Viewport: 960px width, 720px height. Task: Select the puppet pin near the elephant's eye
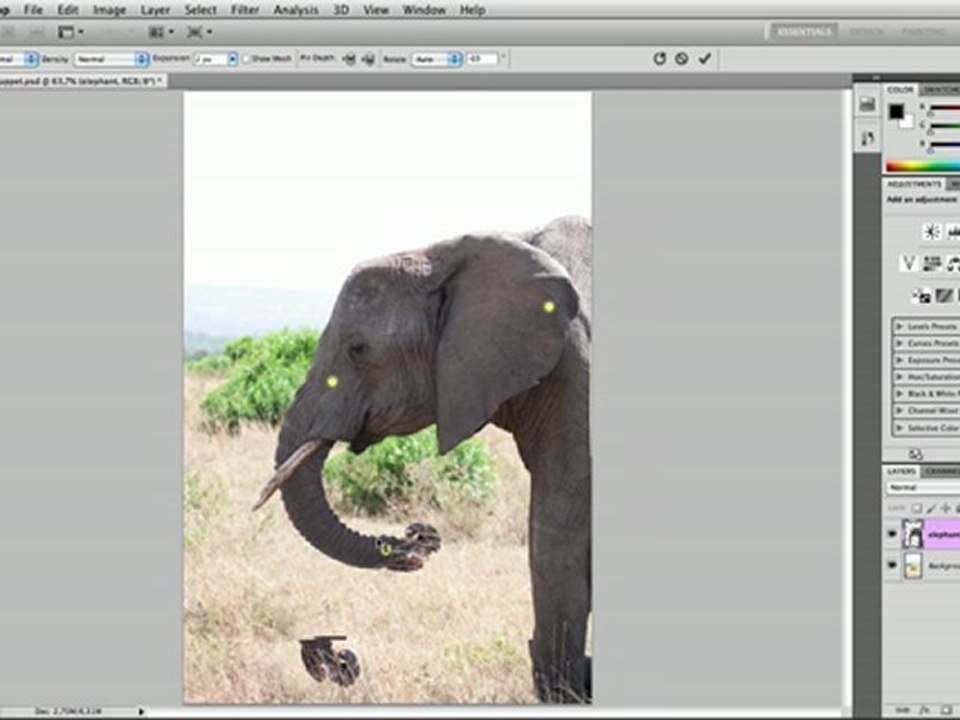point(332,382)
